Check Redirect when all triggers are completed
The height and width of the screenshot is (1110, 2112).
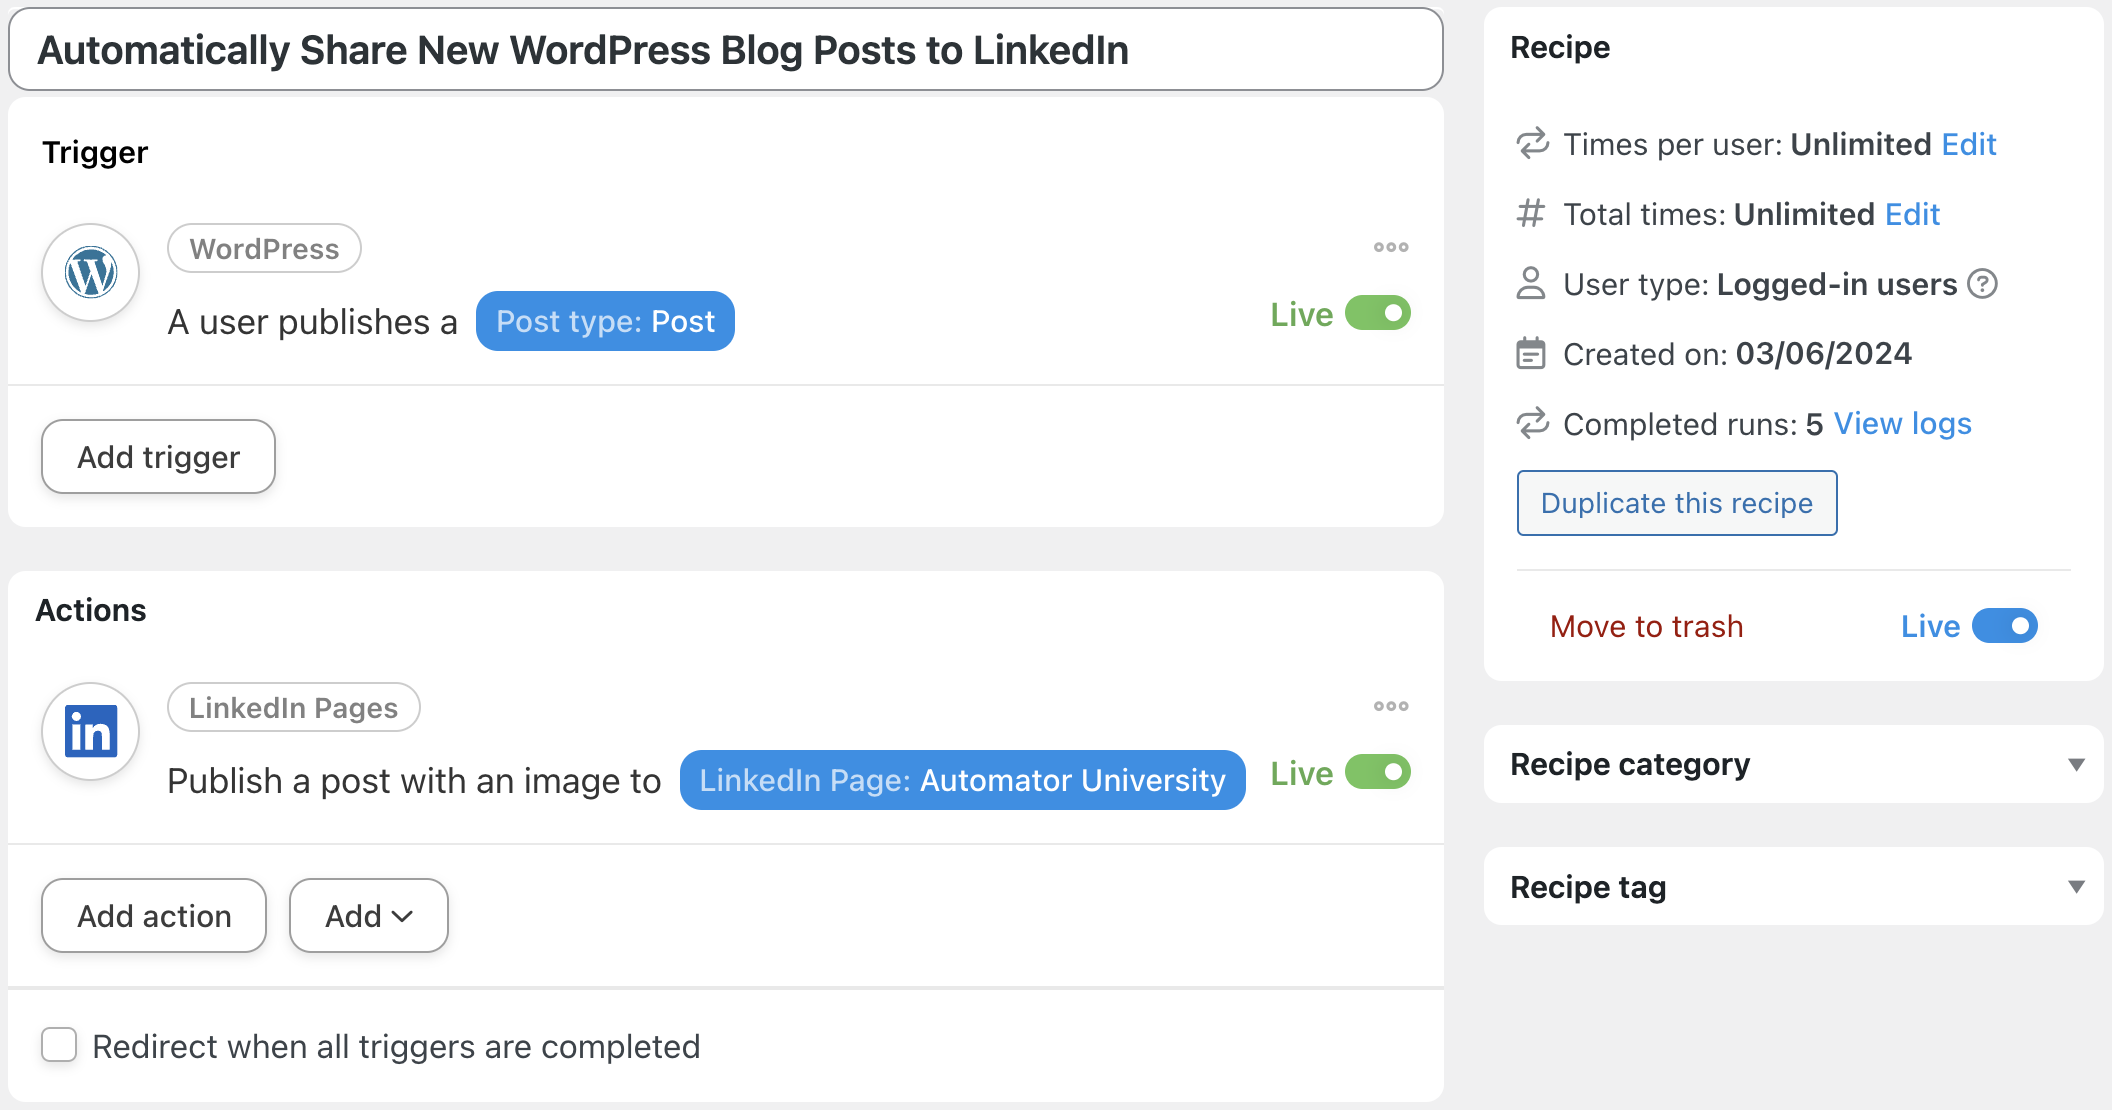pyautogui.click(x=59, y=1045)
